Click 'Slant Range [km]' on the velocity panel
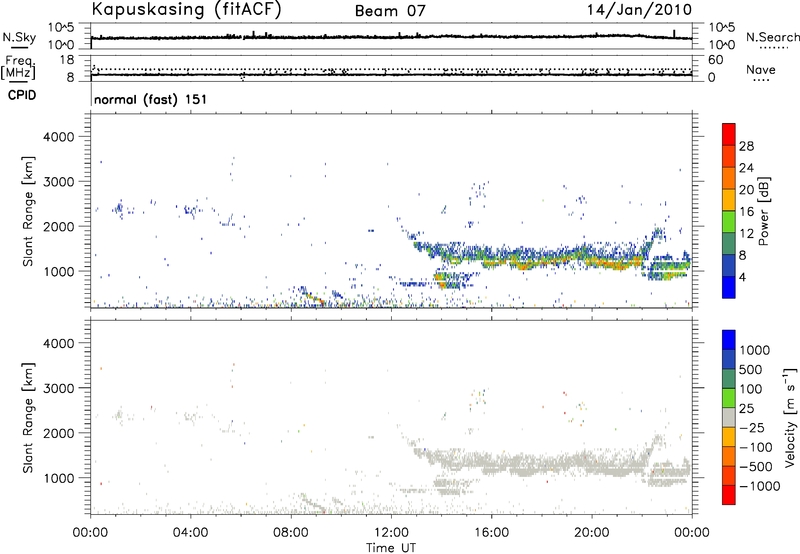 click(x=28, y=418)
